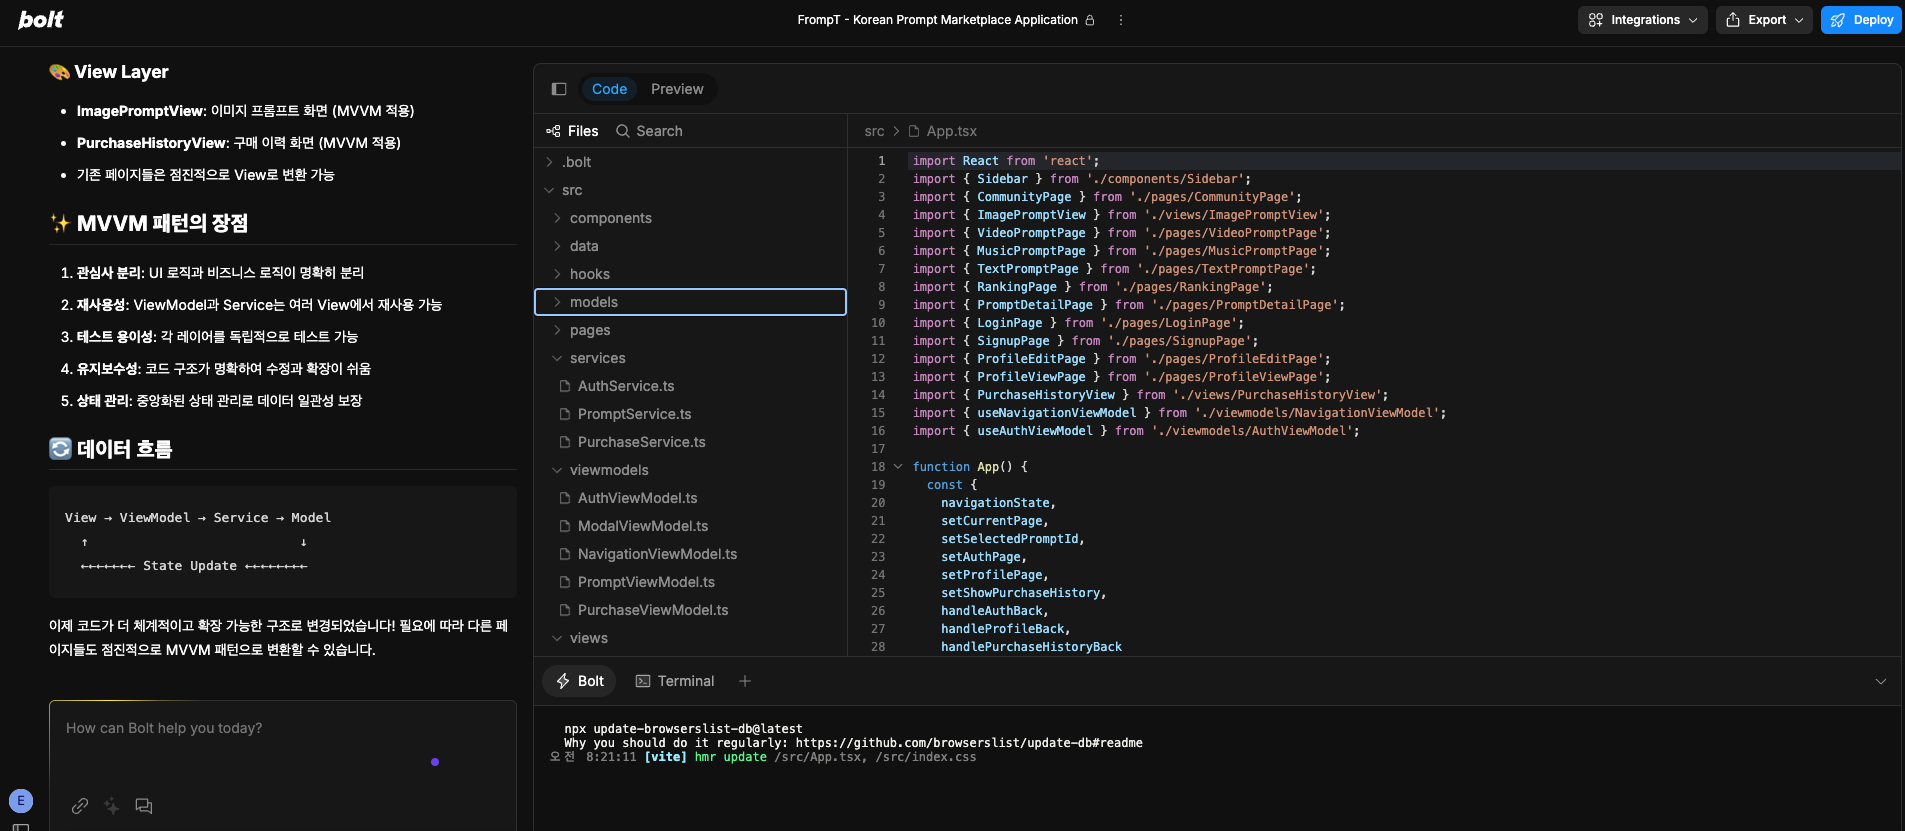Expand the pages folder

[x=690, y=330]
